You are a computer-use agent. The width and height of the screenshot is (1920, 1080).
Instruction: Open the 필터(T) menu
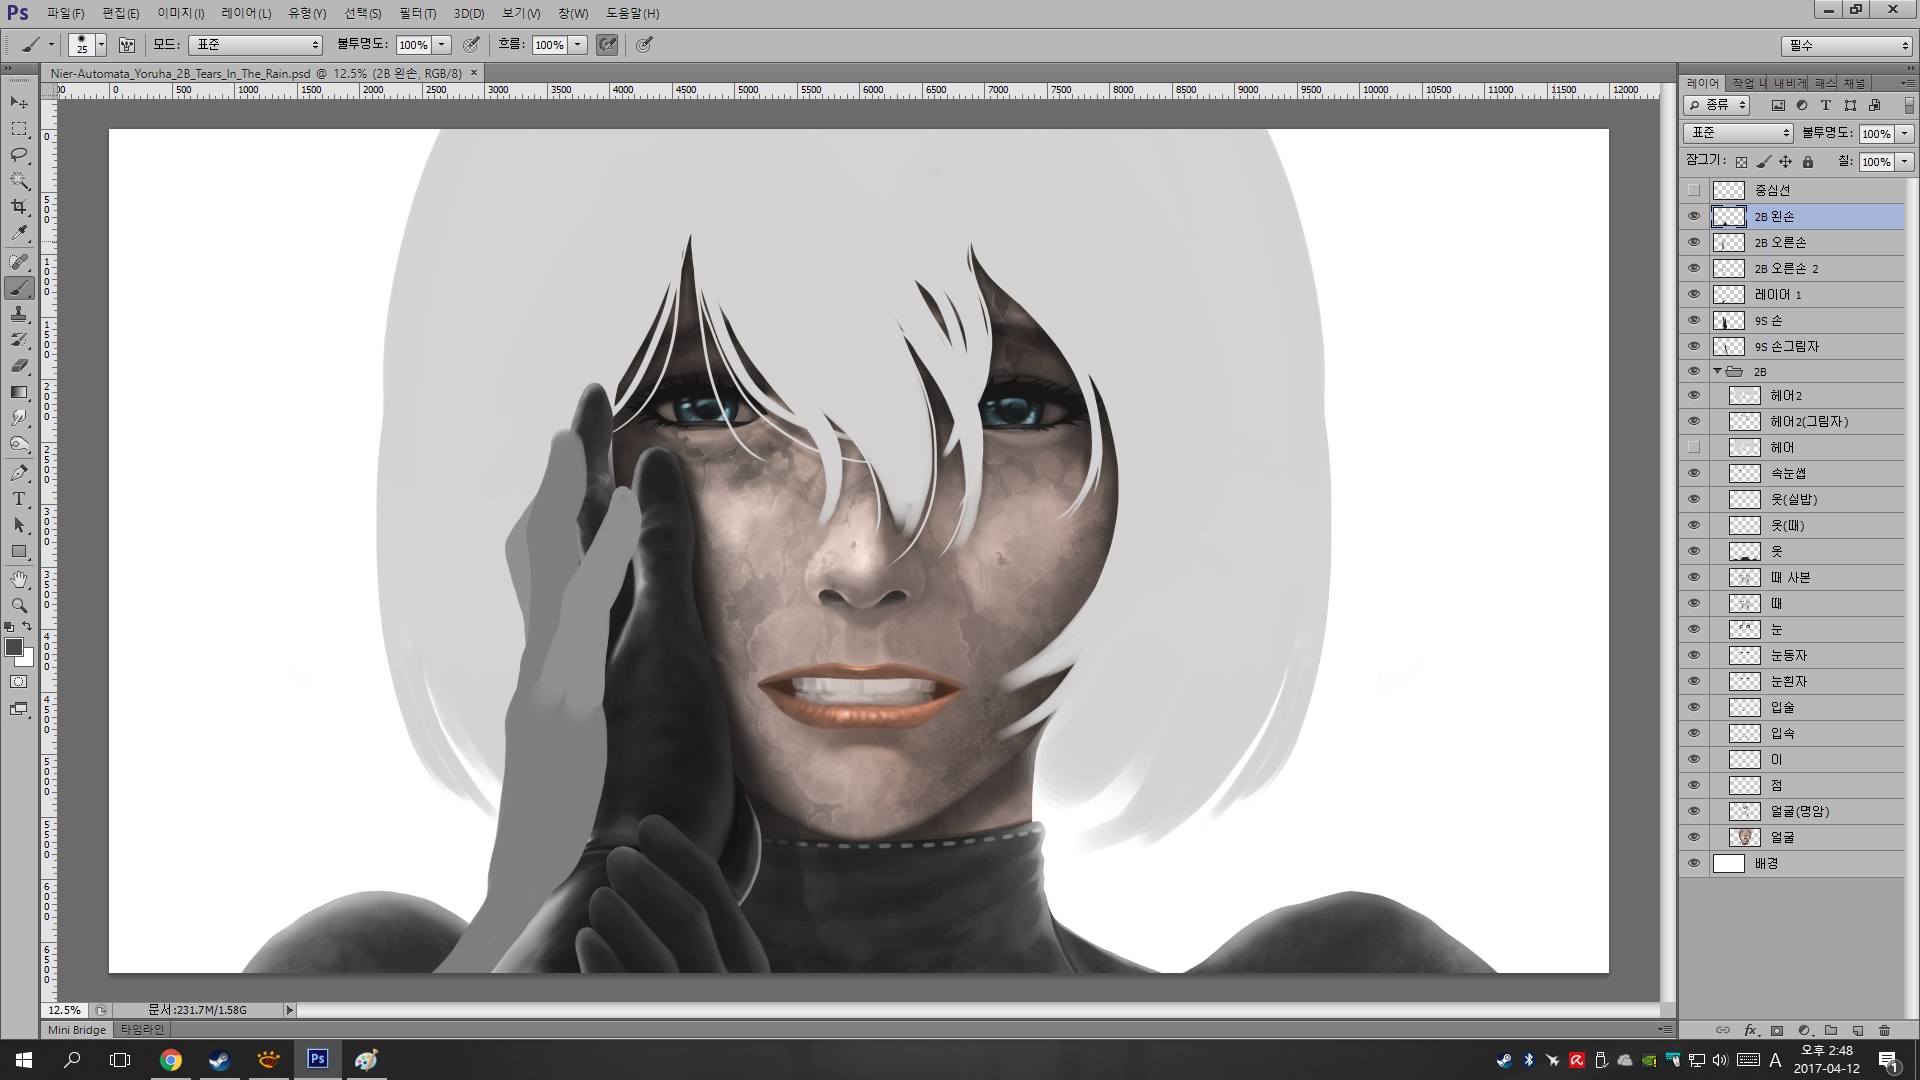[x=417, y=13]
